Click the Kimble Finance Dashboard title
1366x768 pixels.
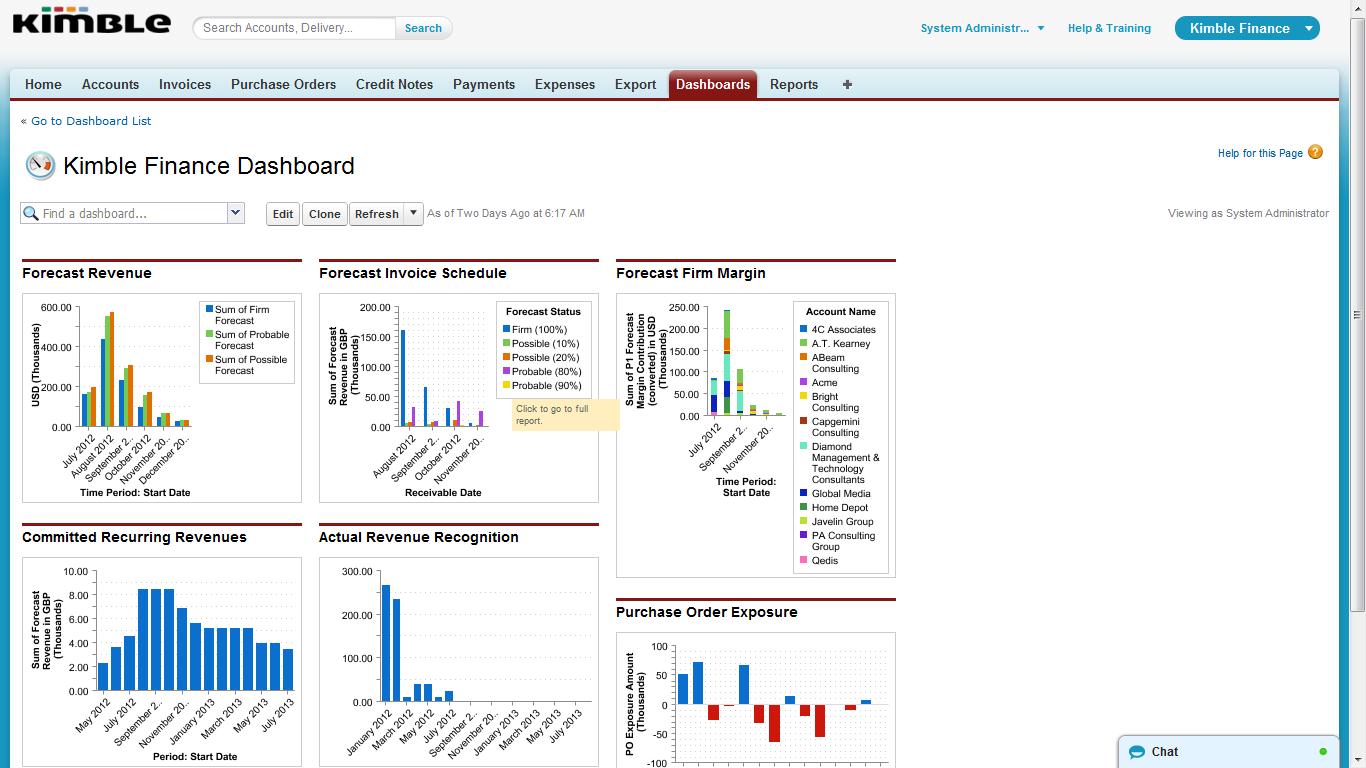click(209, 166)
